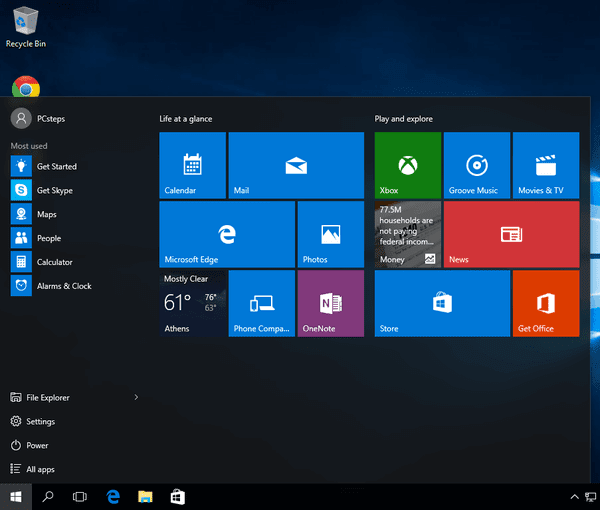Image resolution: width=600 pixels, height=510 pixels.
Task: Select the Recycle Bin desktop icon
Action: coord(26,27)
